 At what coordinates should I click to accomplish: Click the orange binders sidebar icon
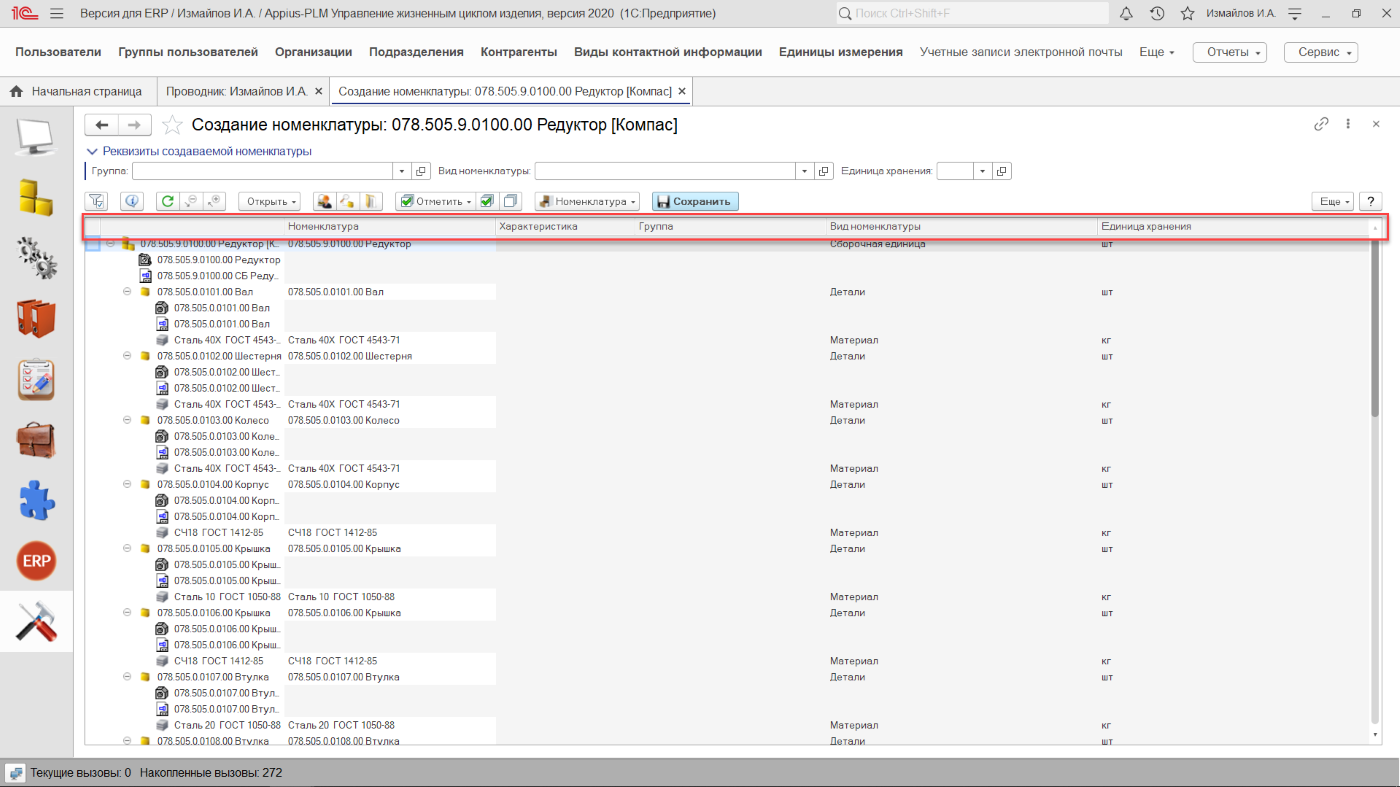pyautogui.click(x=37, y=318)
